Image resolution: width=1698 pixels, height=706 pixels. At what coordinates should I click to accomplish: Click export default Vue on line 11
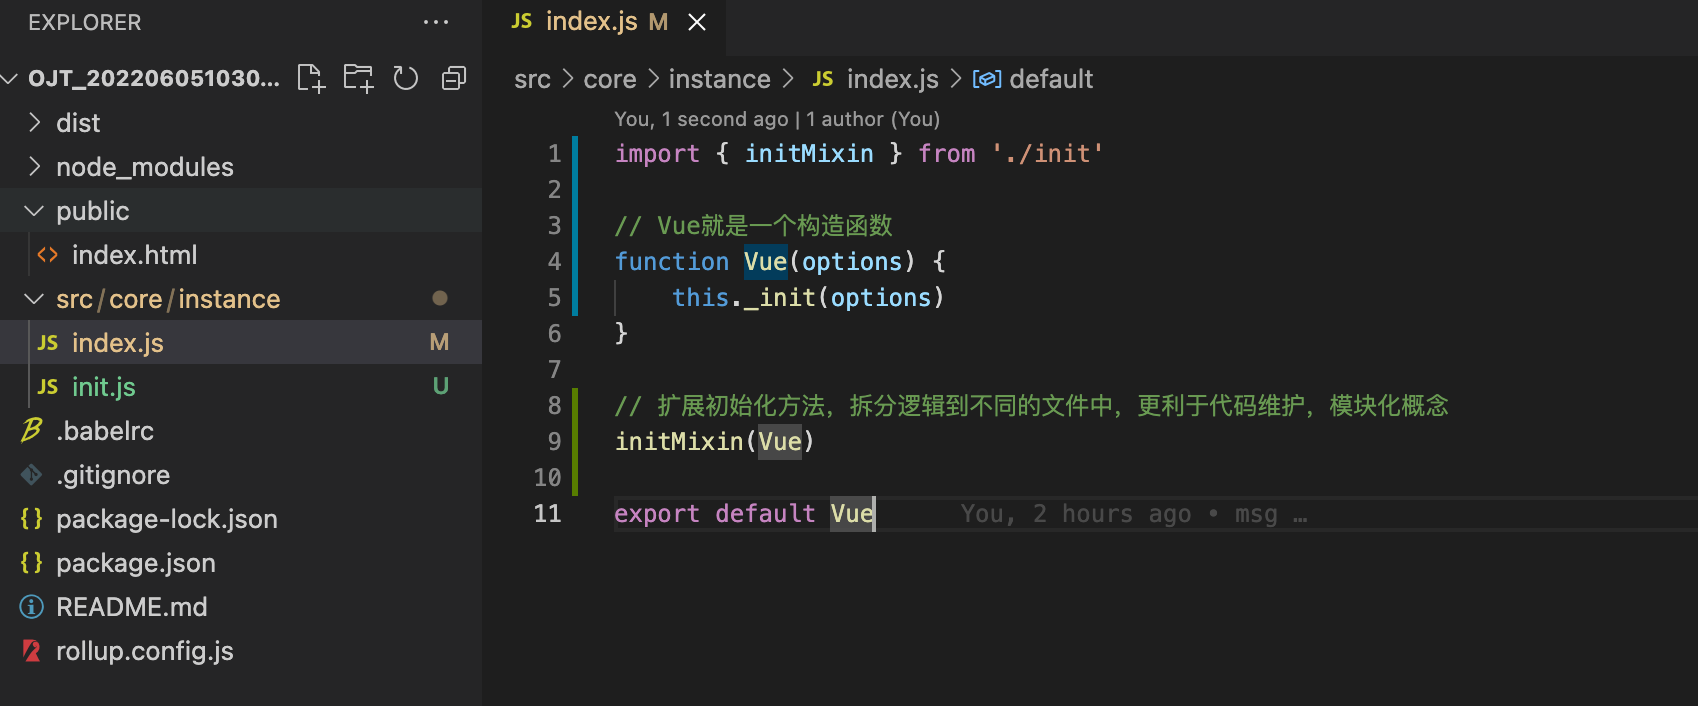tap(744, 513)
